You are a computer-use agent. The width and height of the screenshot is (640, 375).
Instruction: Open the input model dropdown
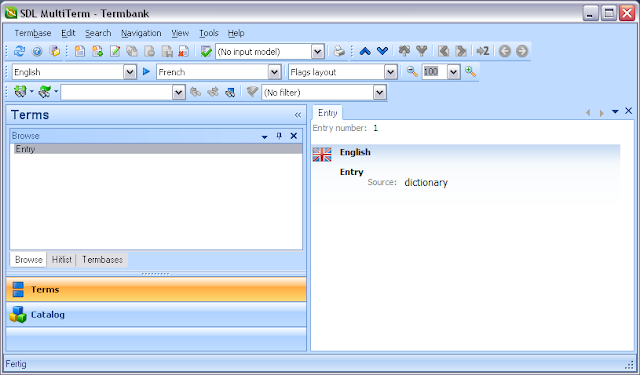318,52
